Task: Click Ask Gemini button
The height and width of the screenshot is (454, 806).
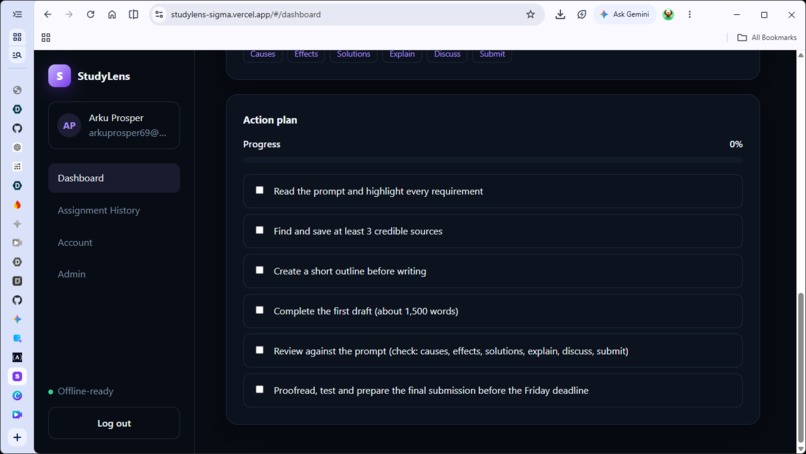Action: [x=625, y=14]
